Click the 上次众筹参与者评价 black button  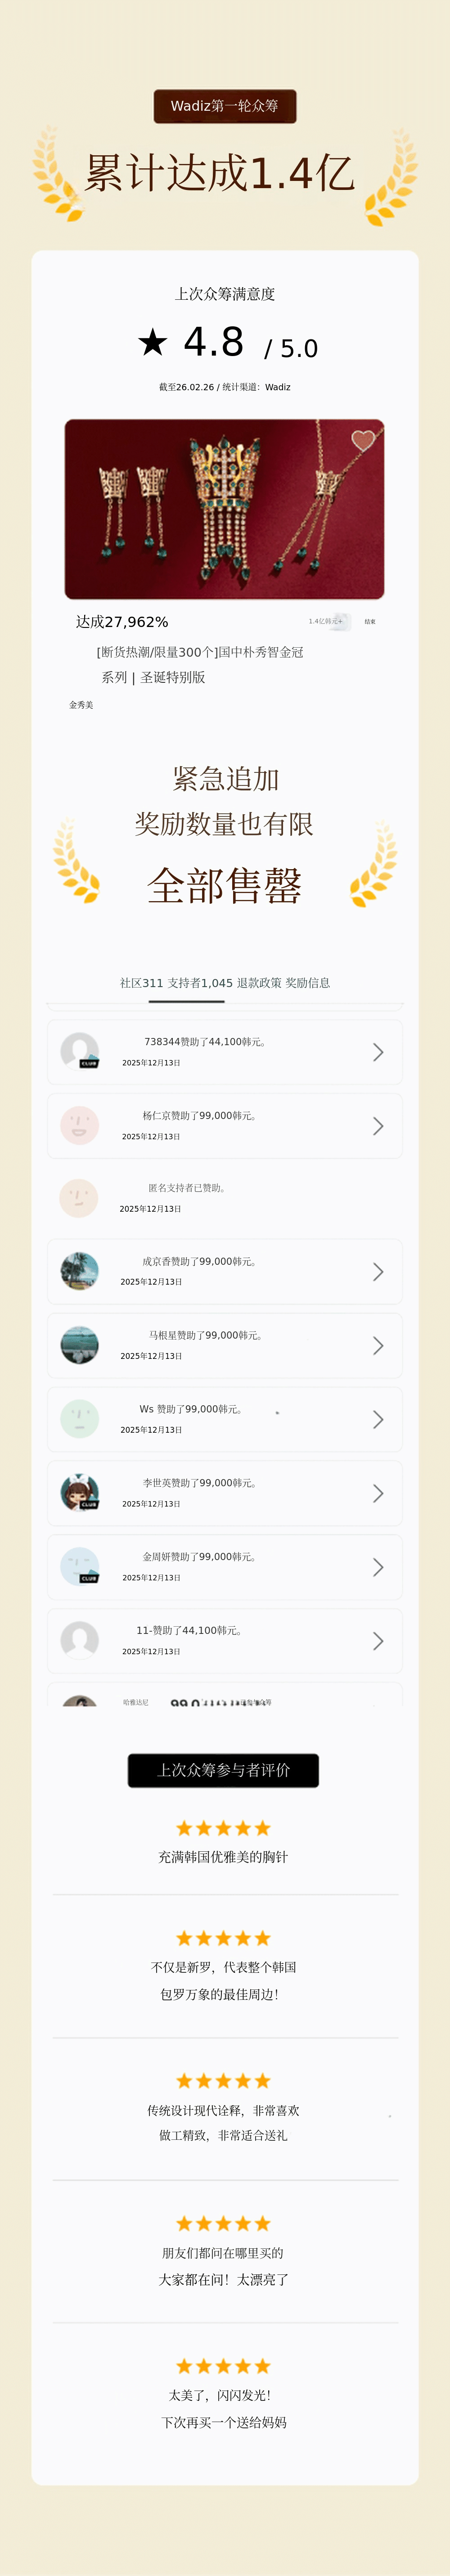point(223,1770)
